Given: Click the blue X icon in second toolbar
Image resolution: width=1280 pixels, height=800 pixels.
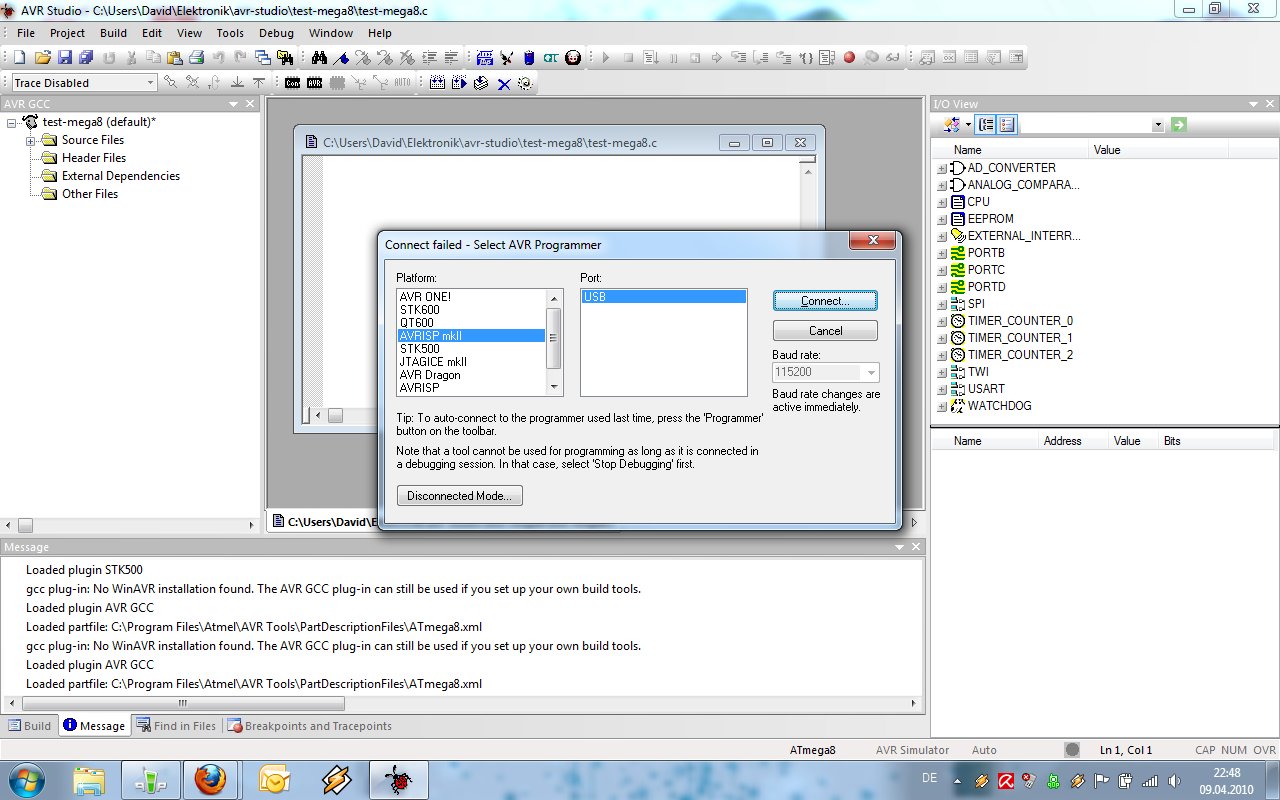Looking at the screenshot, I should click(503, 83).
